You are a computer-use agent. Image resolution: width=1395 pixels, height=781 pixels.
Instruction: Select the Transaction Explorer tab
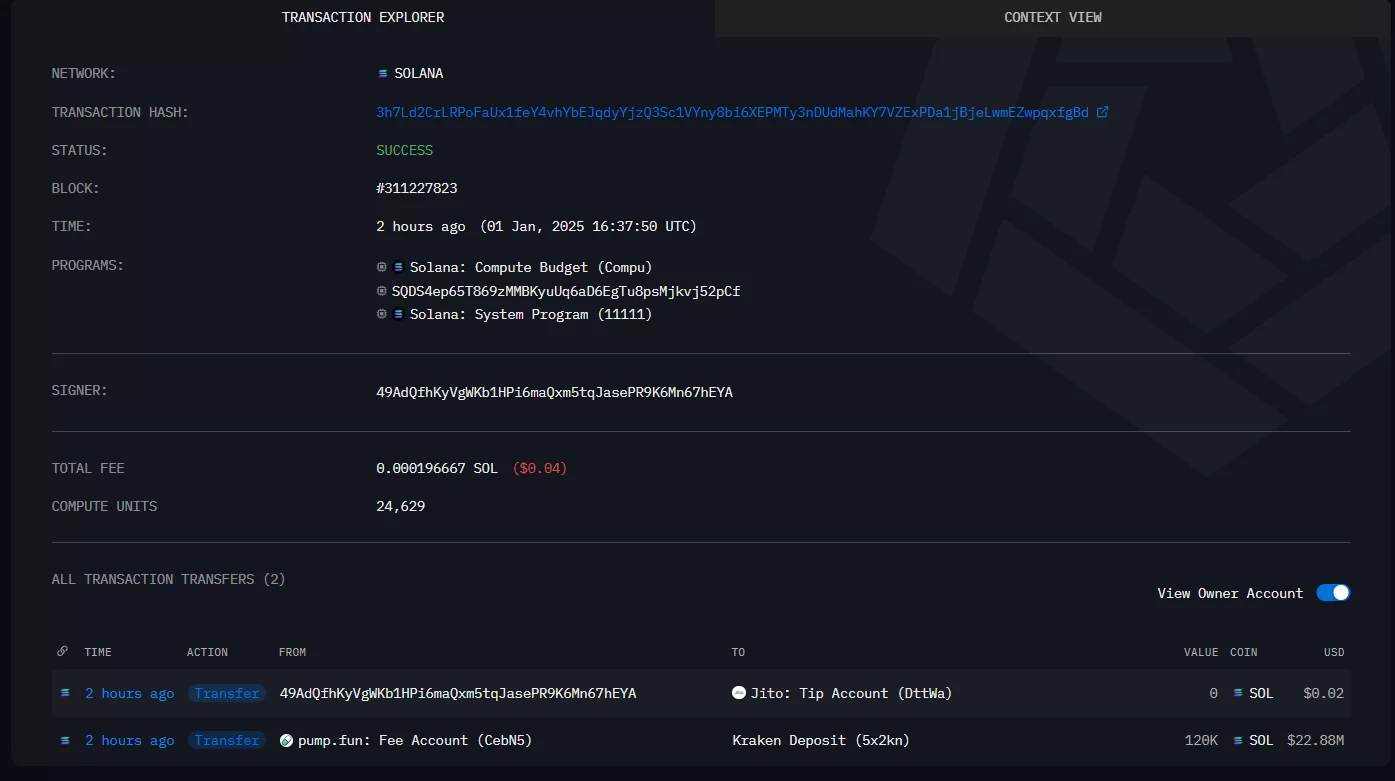(x=363, y=17)
